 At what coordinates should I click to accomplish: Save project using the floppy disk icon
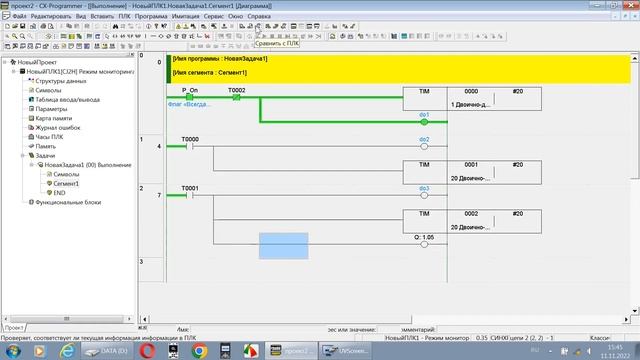(22, 26)
